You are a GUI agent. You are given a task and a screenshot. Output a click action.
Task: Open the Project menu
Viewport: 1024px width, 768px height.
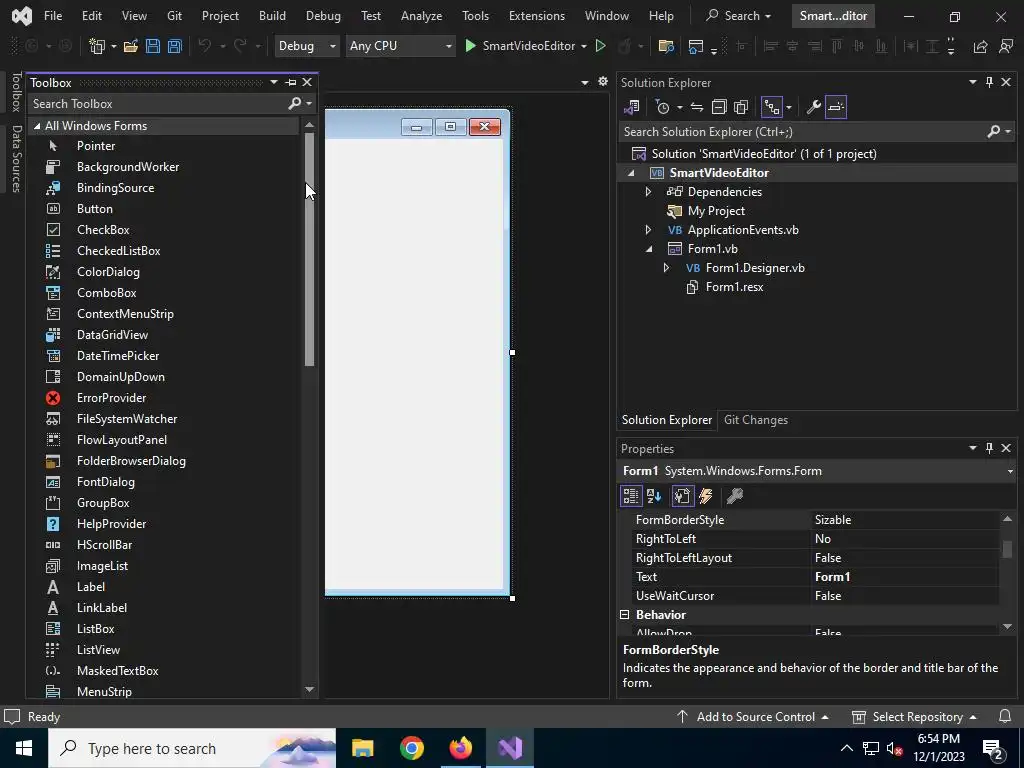click(x=220, y=16)
